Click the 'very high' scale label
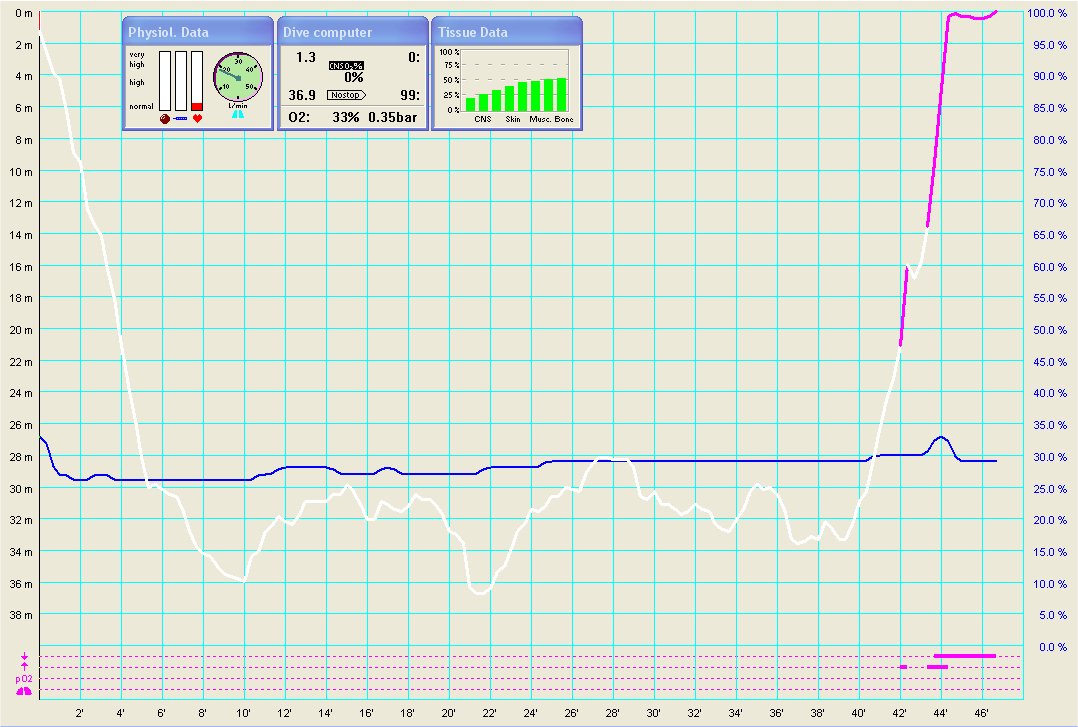This screenshot has height=727, width=1078. pos(137,59)
